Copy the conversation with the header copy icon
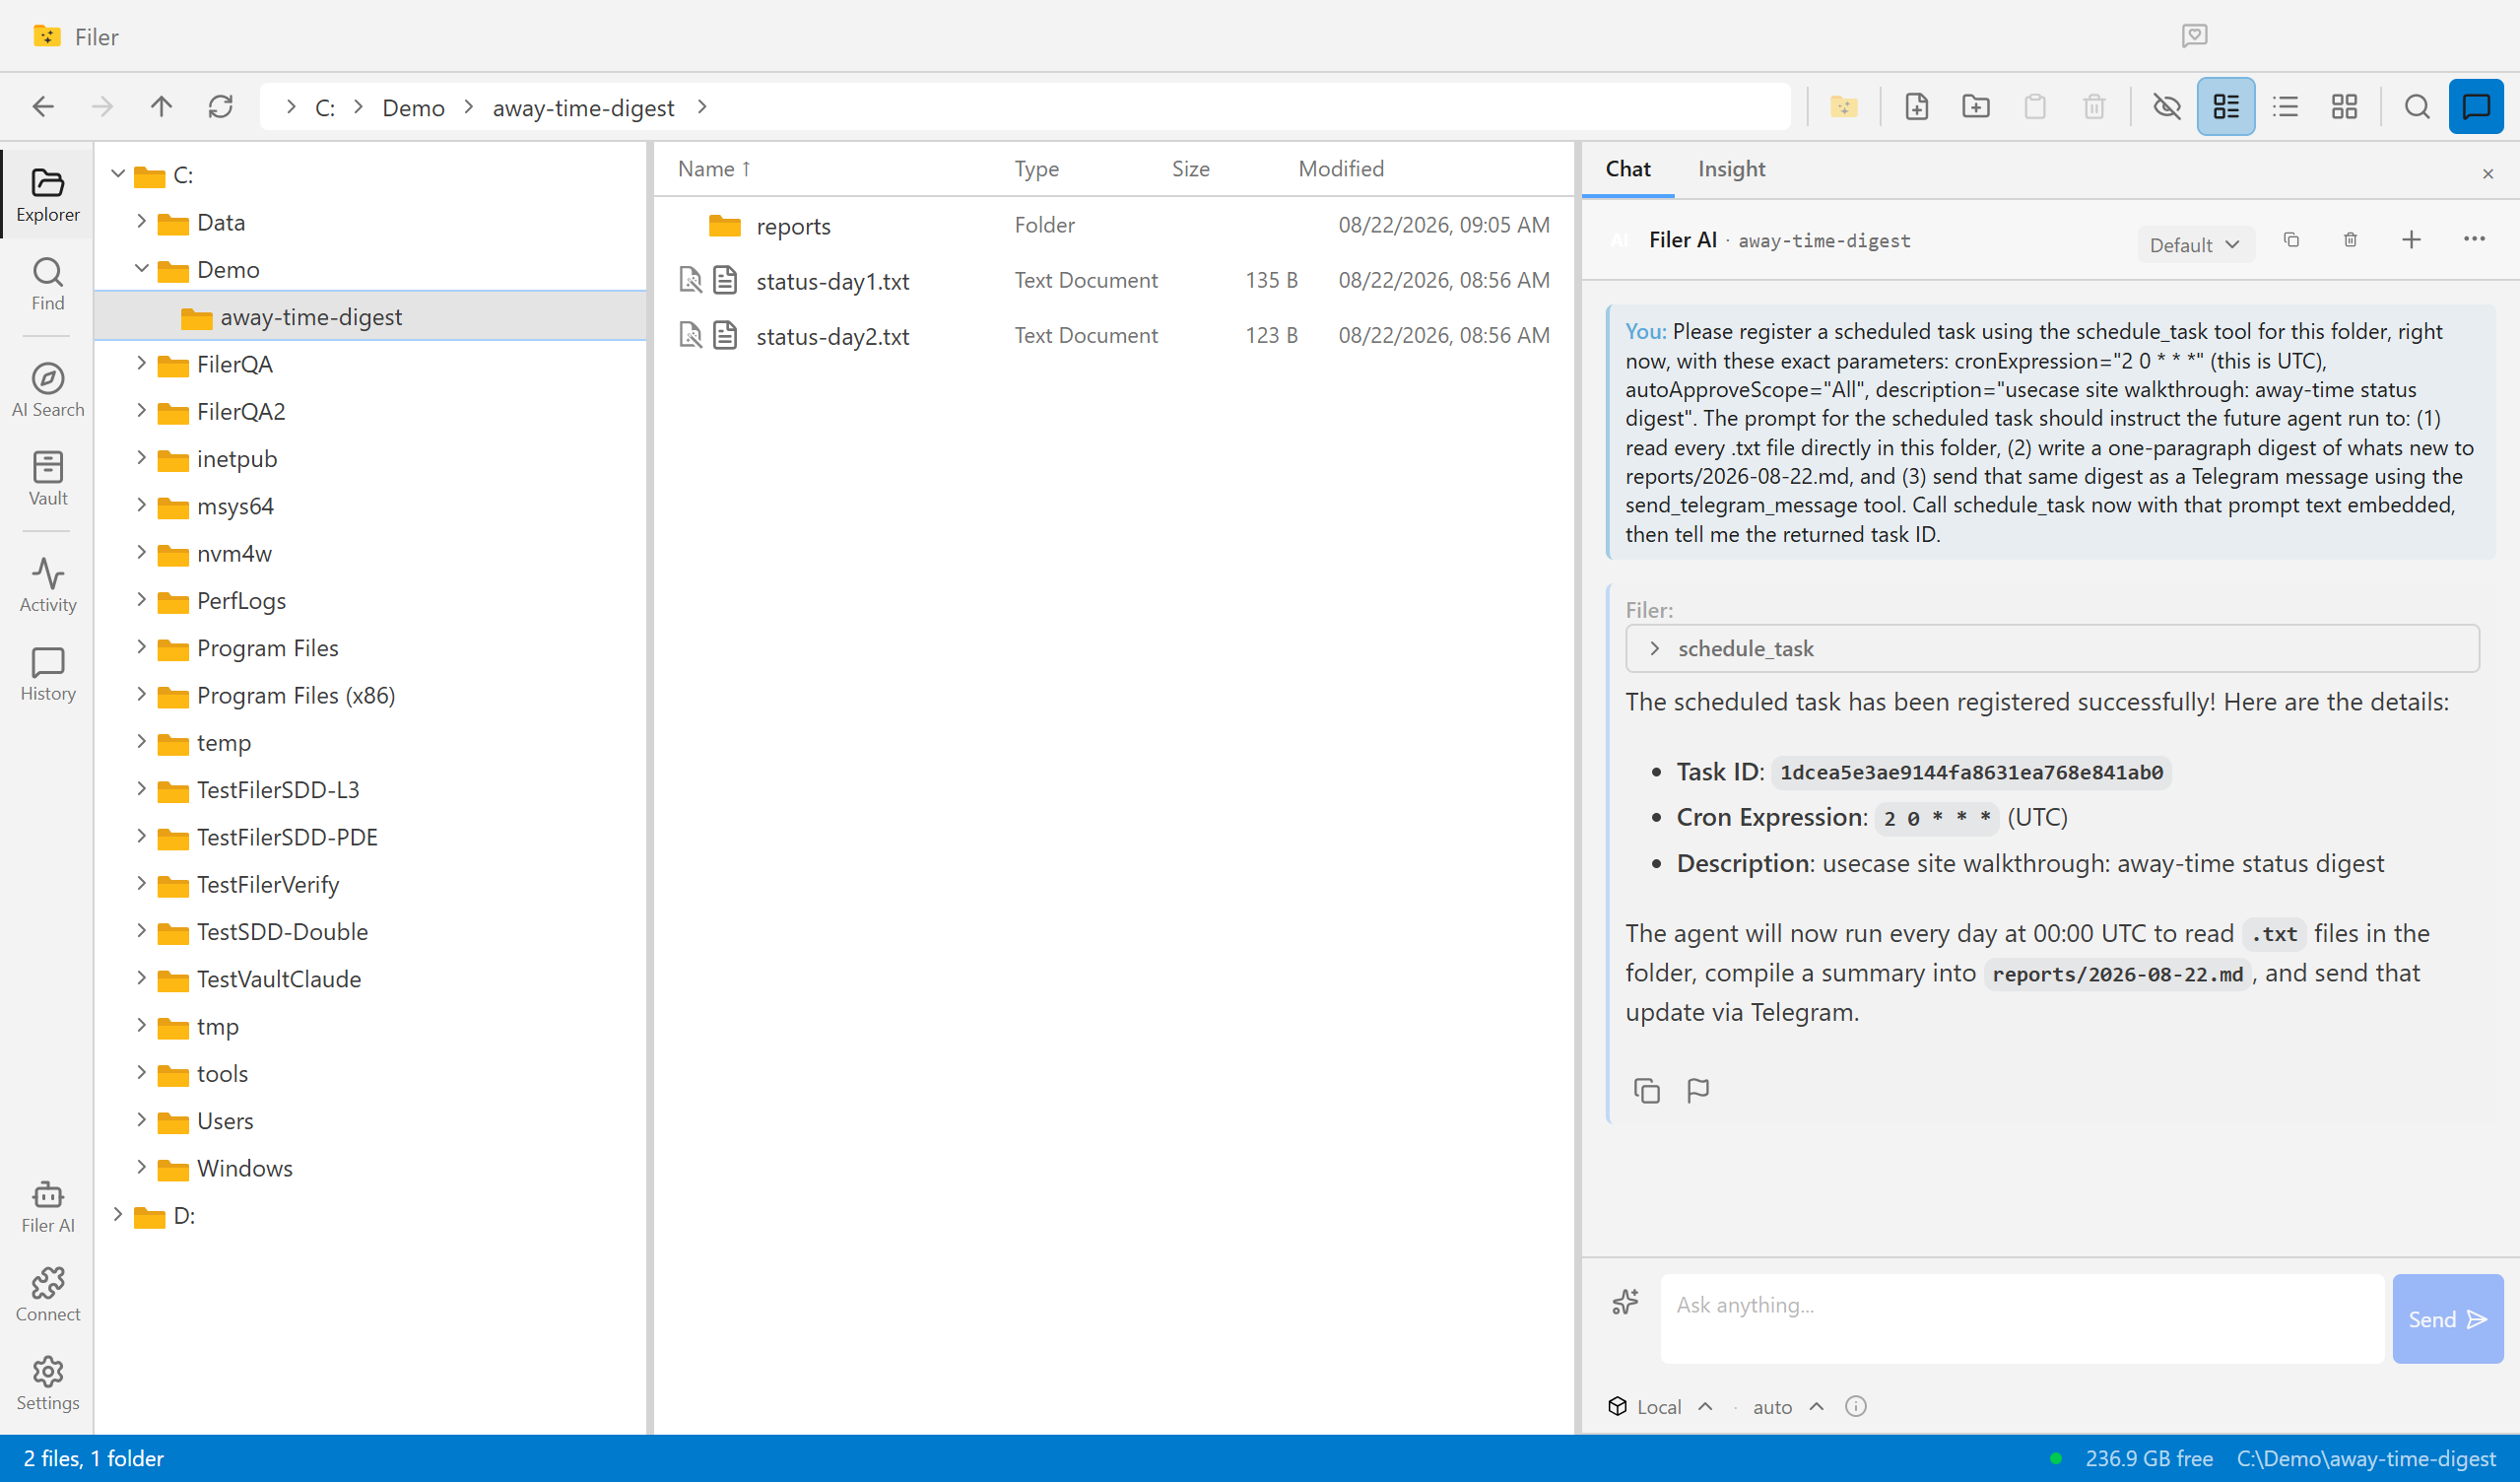2520x1482 pixels. click(x=2291, y=240)
